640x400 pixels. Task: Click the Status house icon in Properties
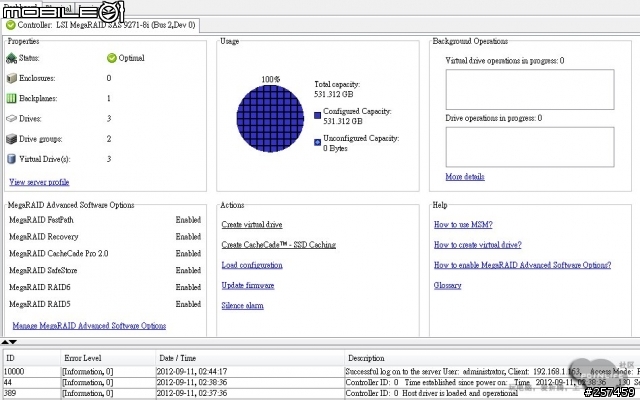point(11,58)
